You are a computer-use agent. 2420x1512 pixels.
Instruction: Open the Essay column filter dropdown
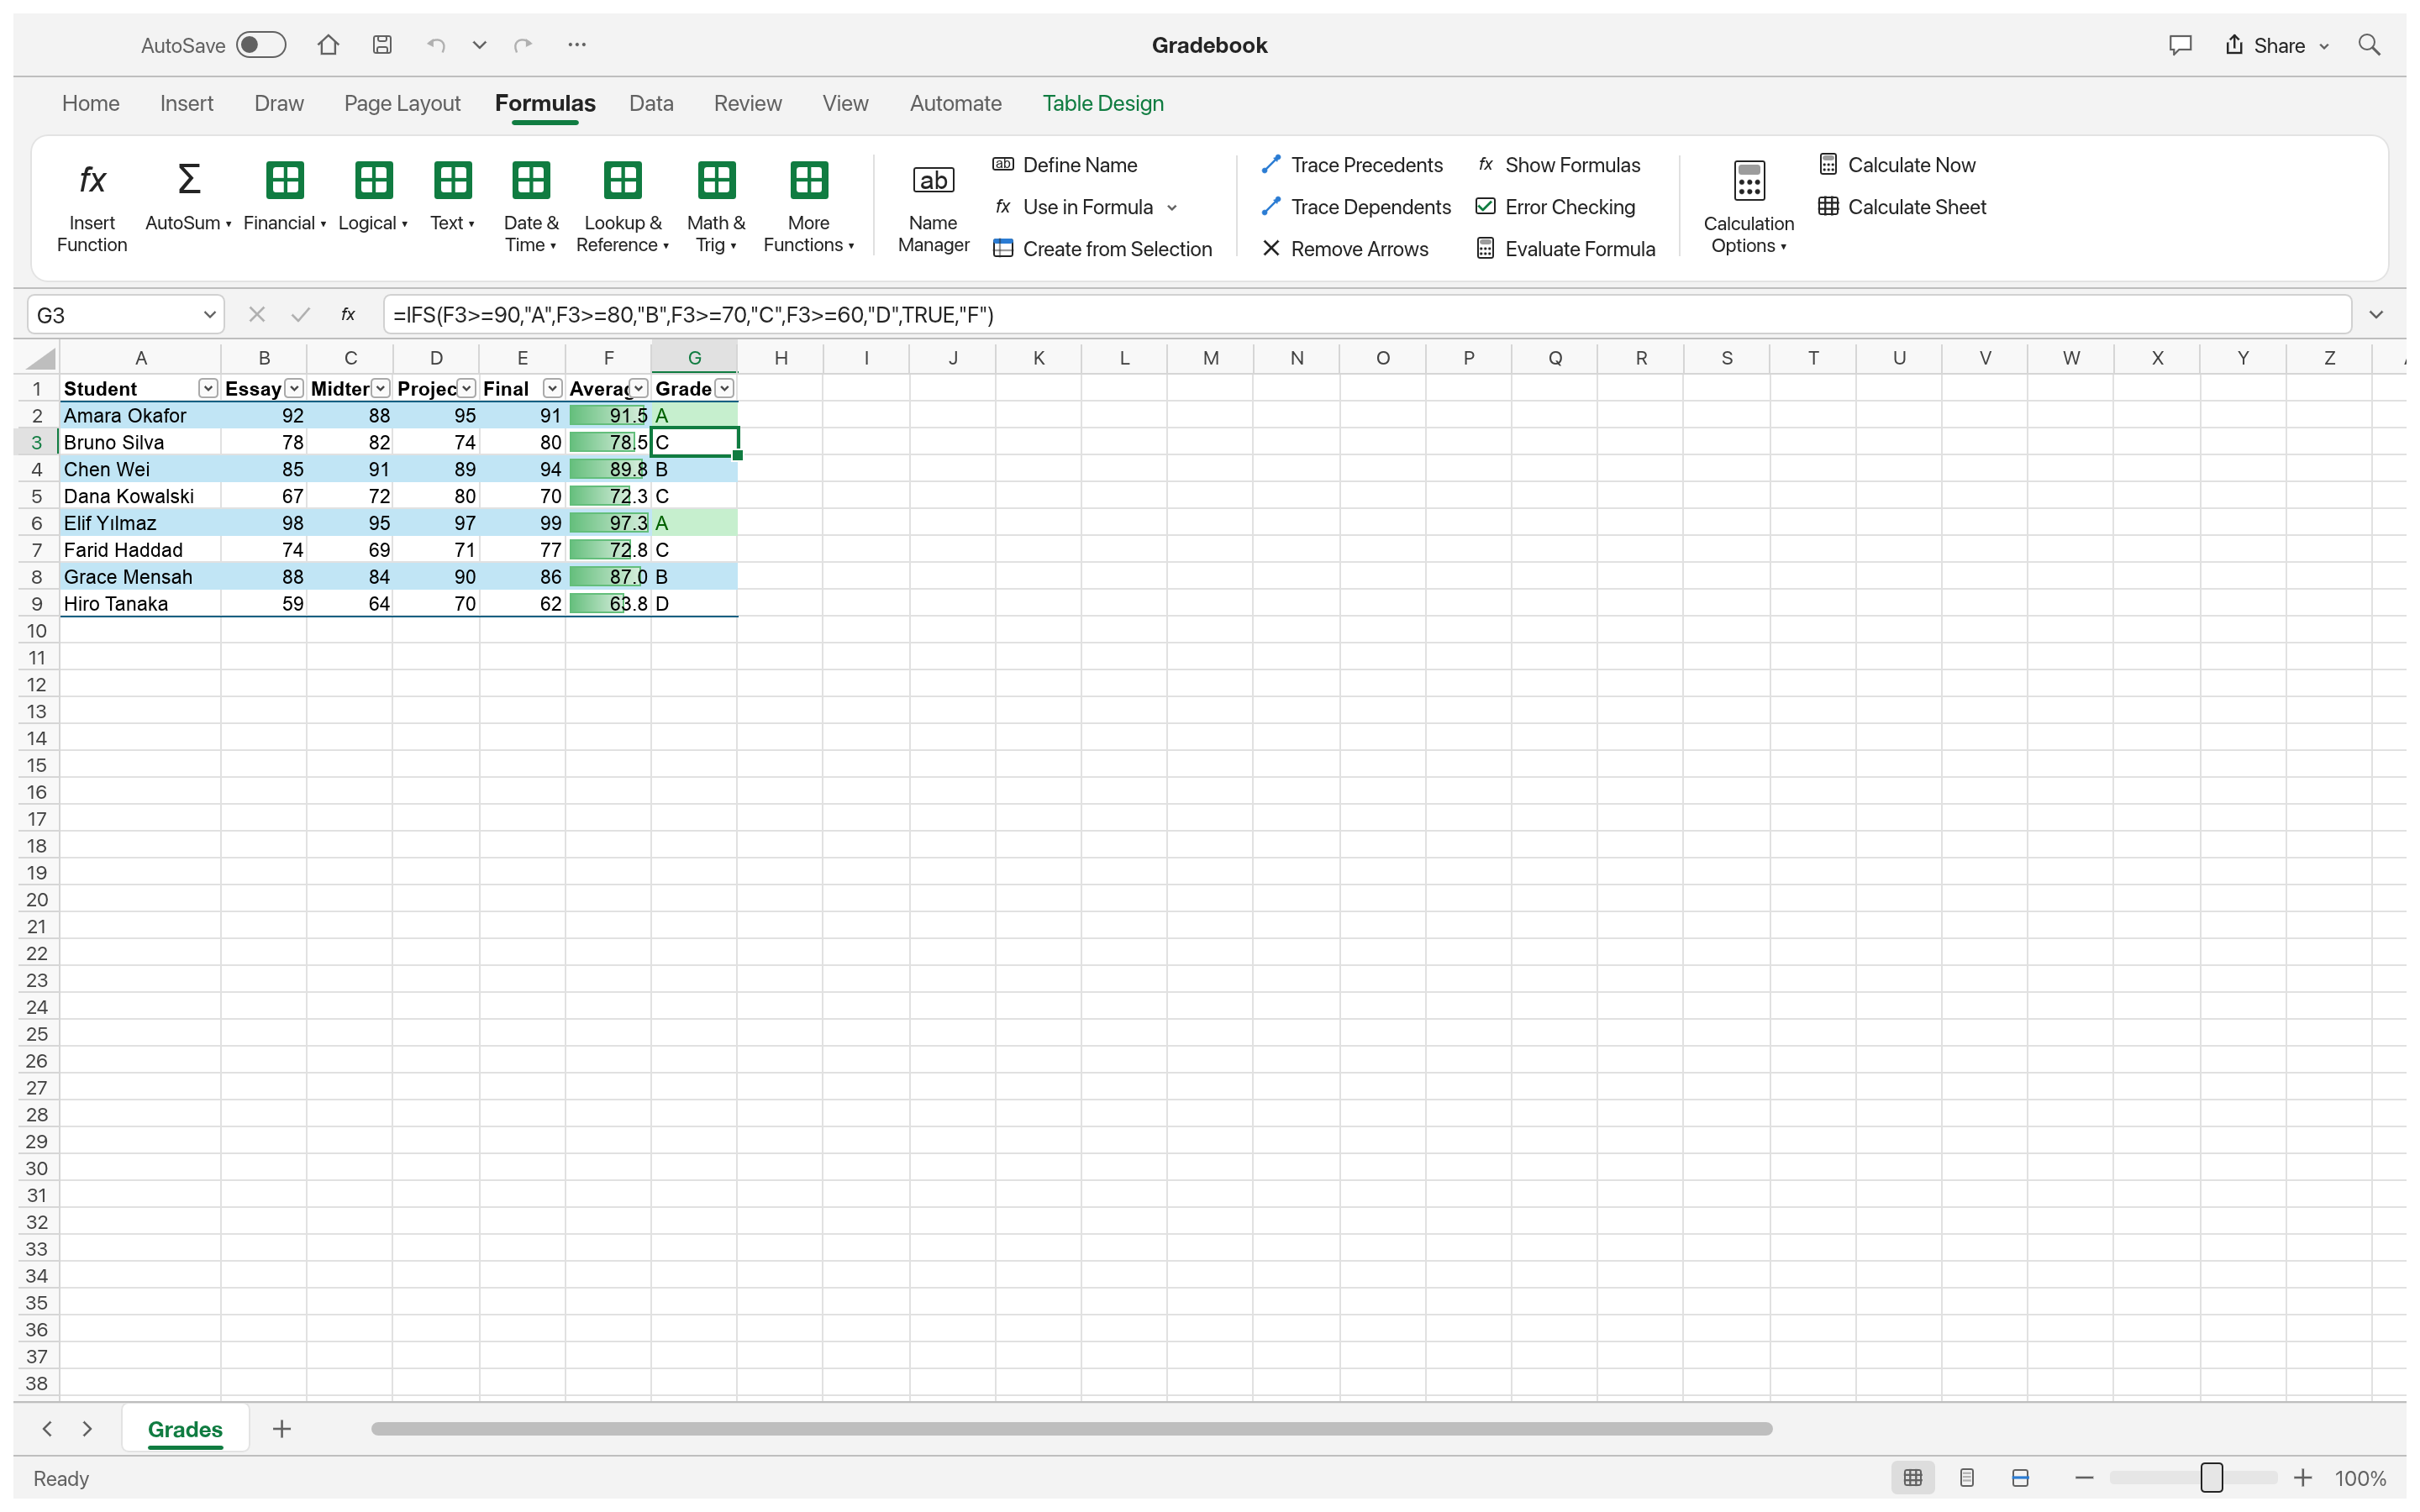294,388
